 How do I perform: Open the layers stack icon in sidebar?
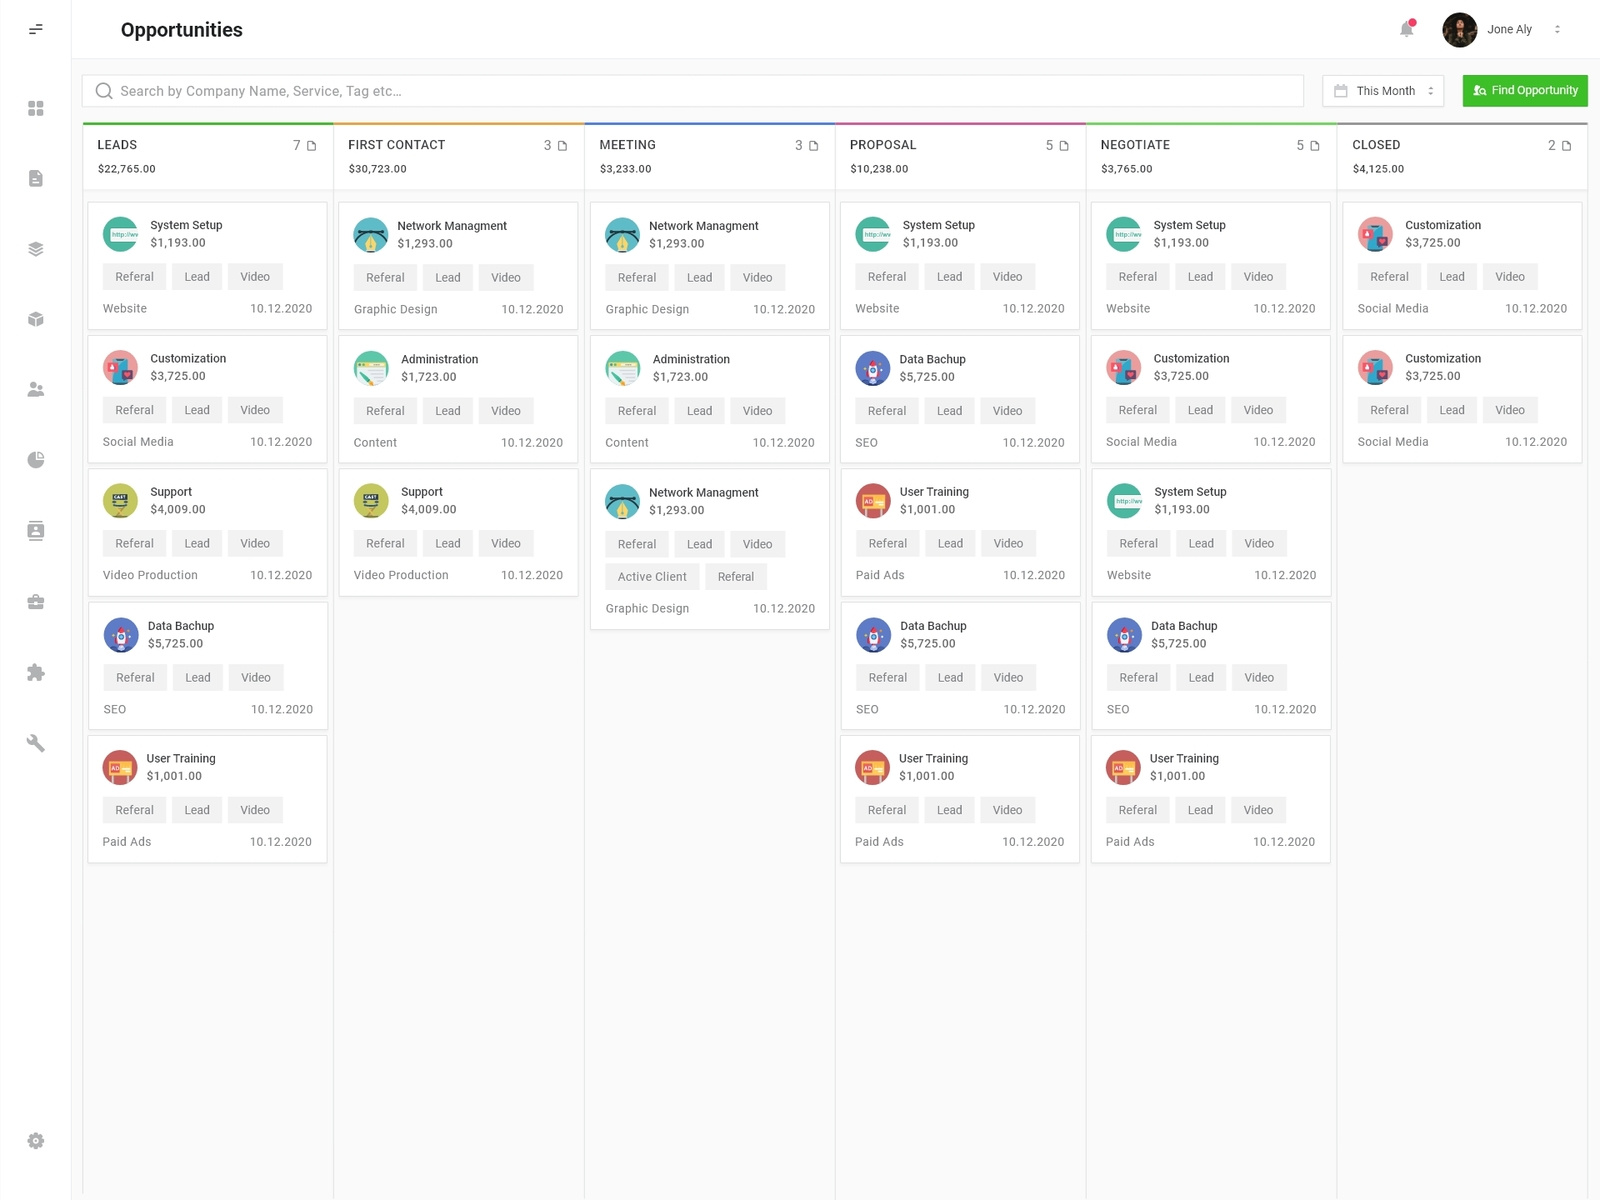tap(36, 249)
